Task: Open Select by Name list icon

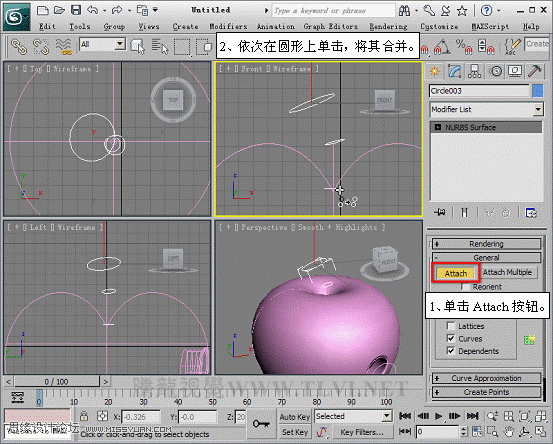Action: [x=160, y=47]
